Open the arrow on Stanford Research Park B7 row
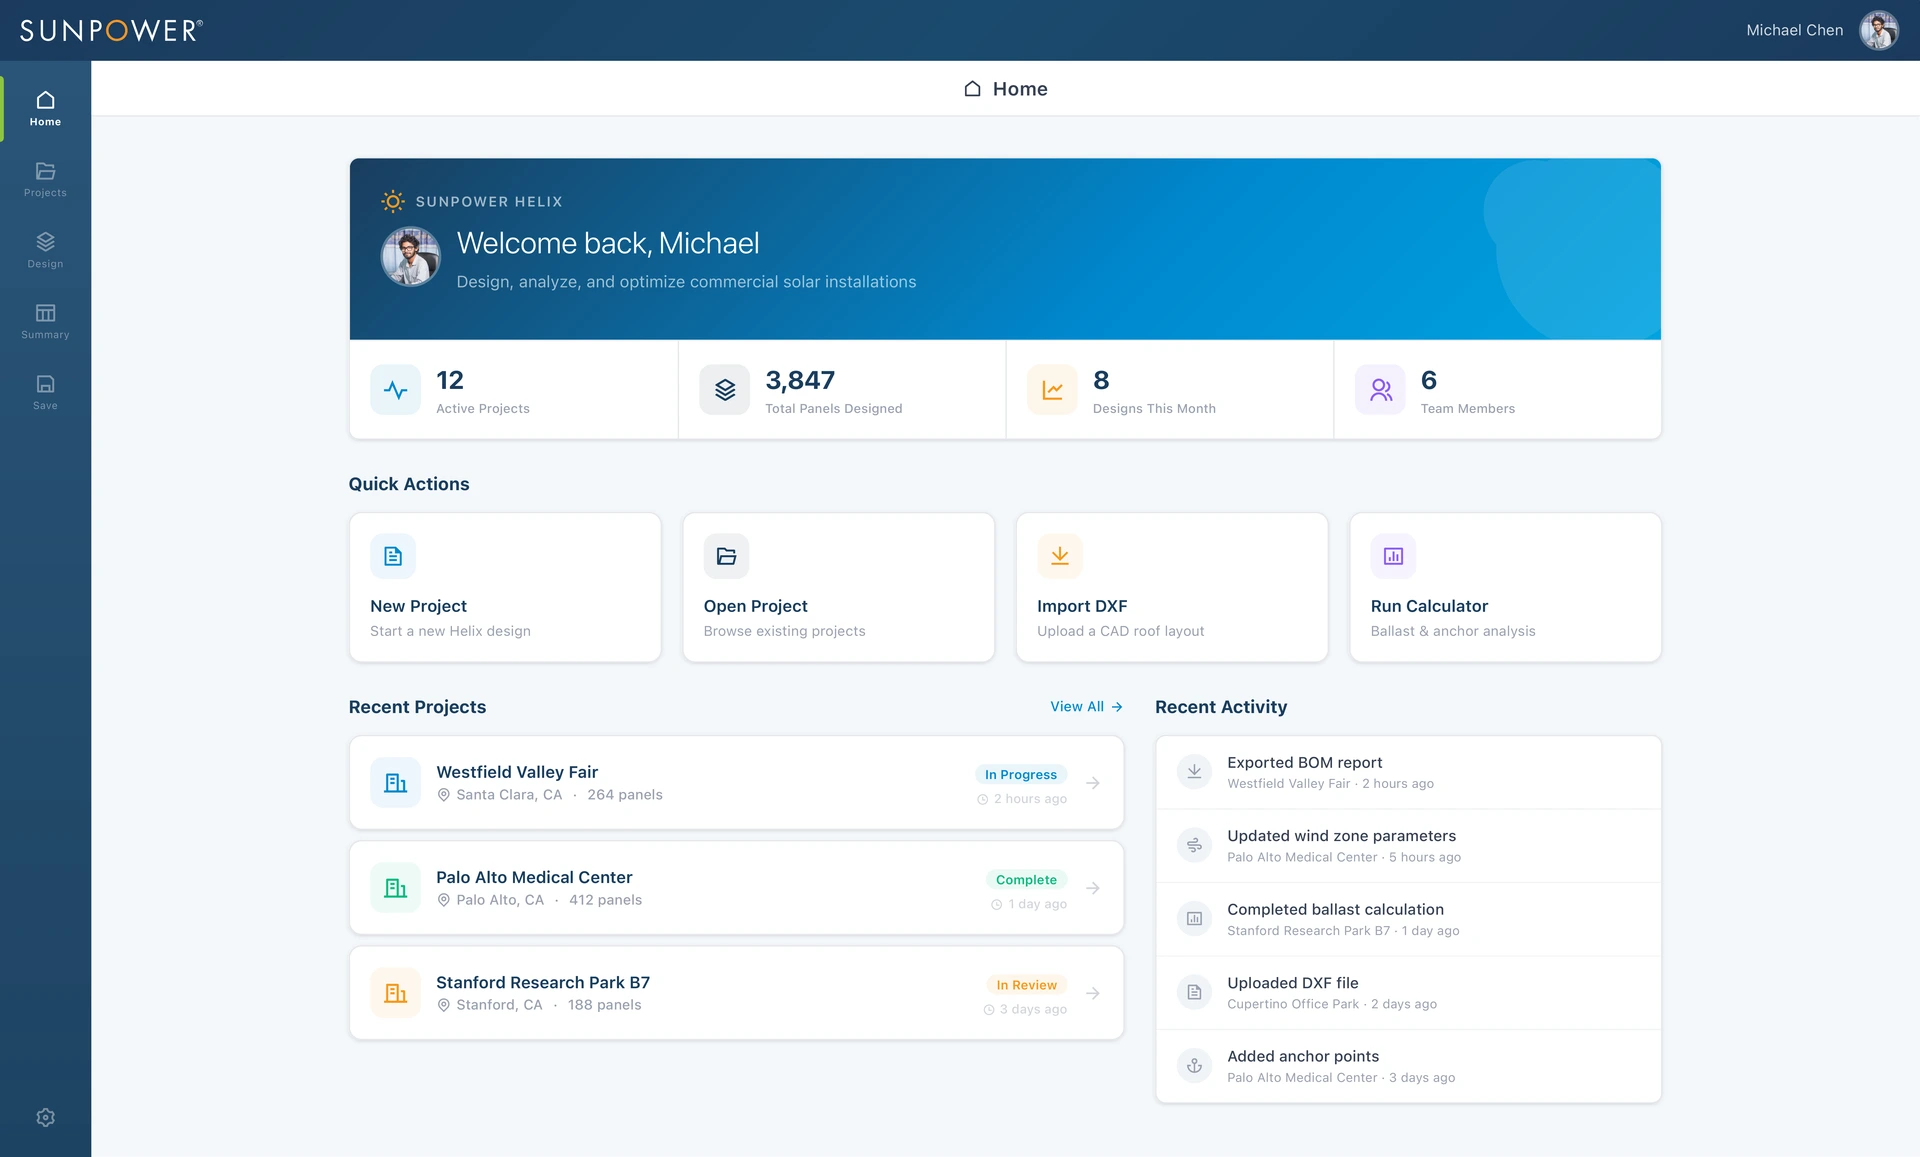The image size is (1920, 1157). pyautogui.click(x=1093, y=993)
